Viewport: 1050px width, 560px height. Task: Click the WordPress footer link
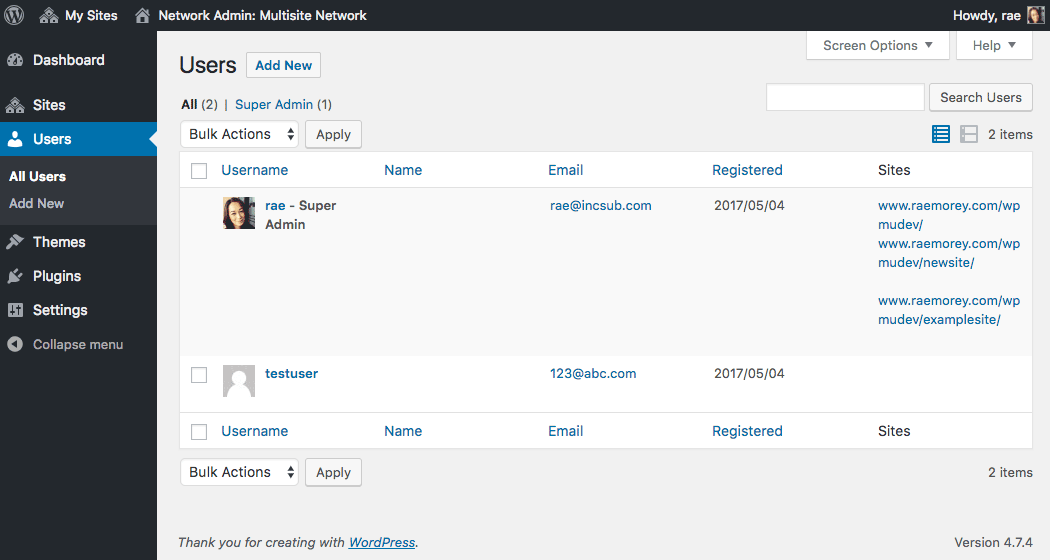tap(382, 543)
